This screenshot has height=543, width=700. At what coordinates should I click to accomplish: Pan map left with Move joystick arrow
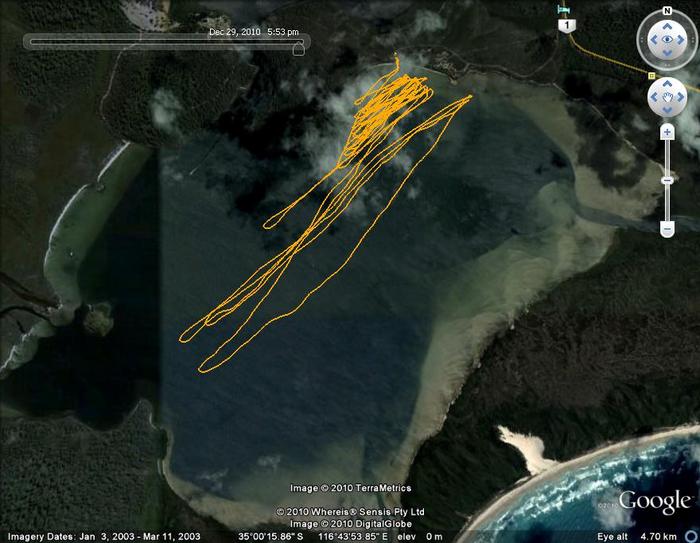click(x=653, y=98)
